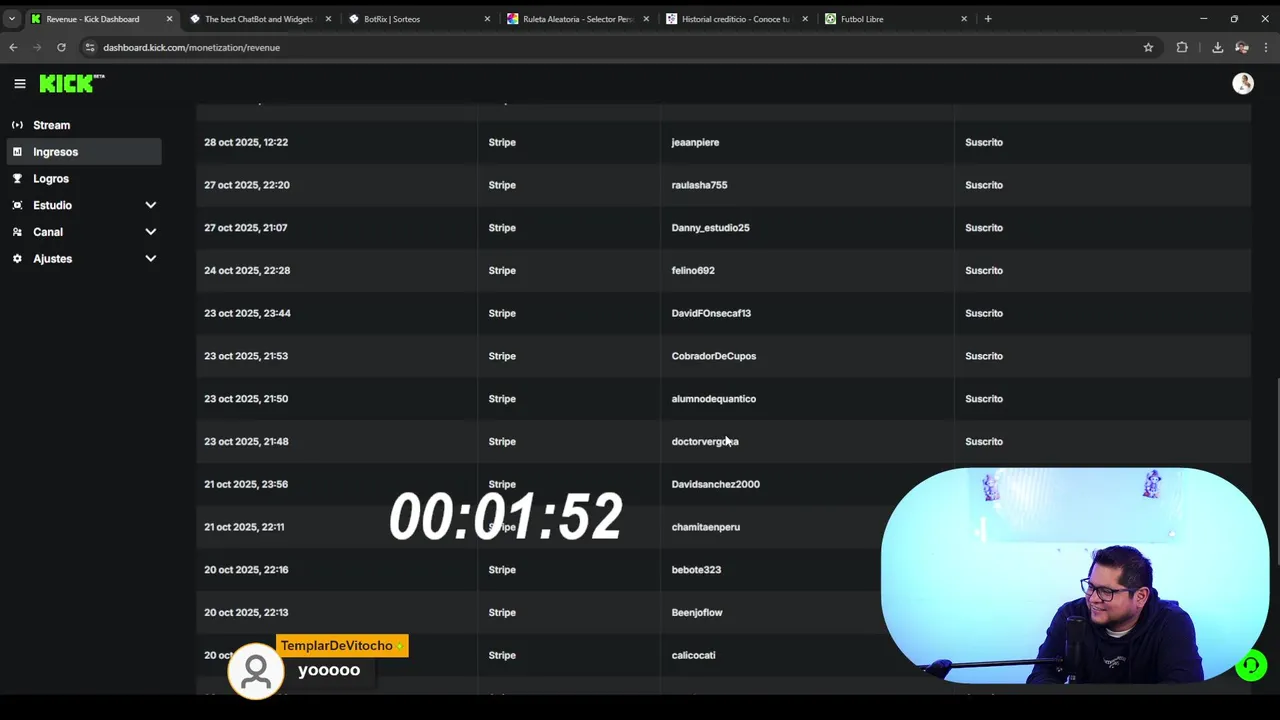The width and height of the screenshot is (1280, 720).
Task: Click the Ingresos chart icon in sidebar
Action: 17,152
